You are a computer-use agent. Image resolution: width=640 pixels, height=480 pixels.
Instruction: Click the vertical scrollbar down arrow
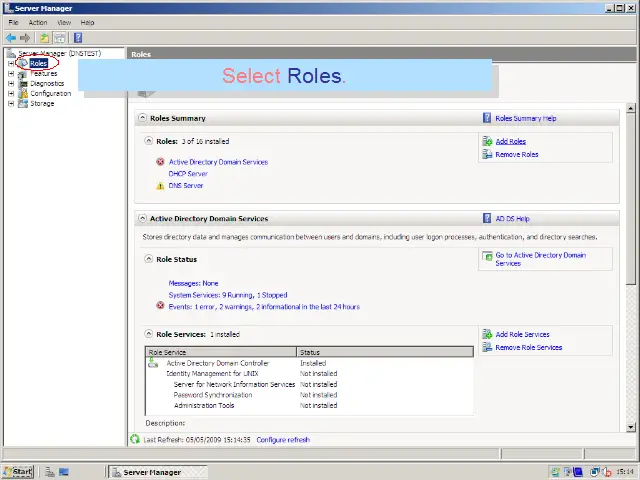(631, 427)
